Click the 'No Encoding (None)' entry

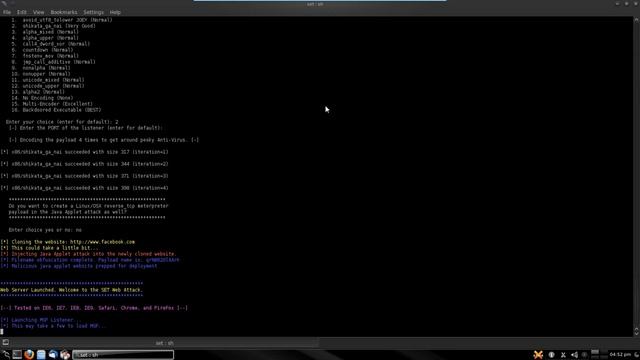[48, 98]
